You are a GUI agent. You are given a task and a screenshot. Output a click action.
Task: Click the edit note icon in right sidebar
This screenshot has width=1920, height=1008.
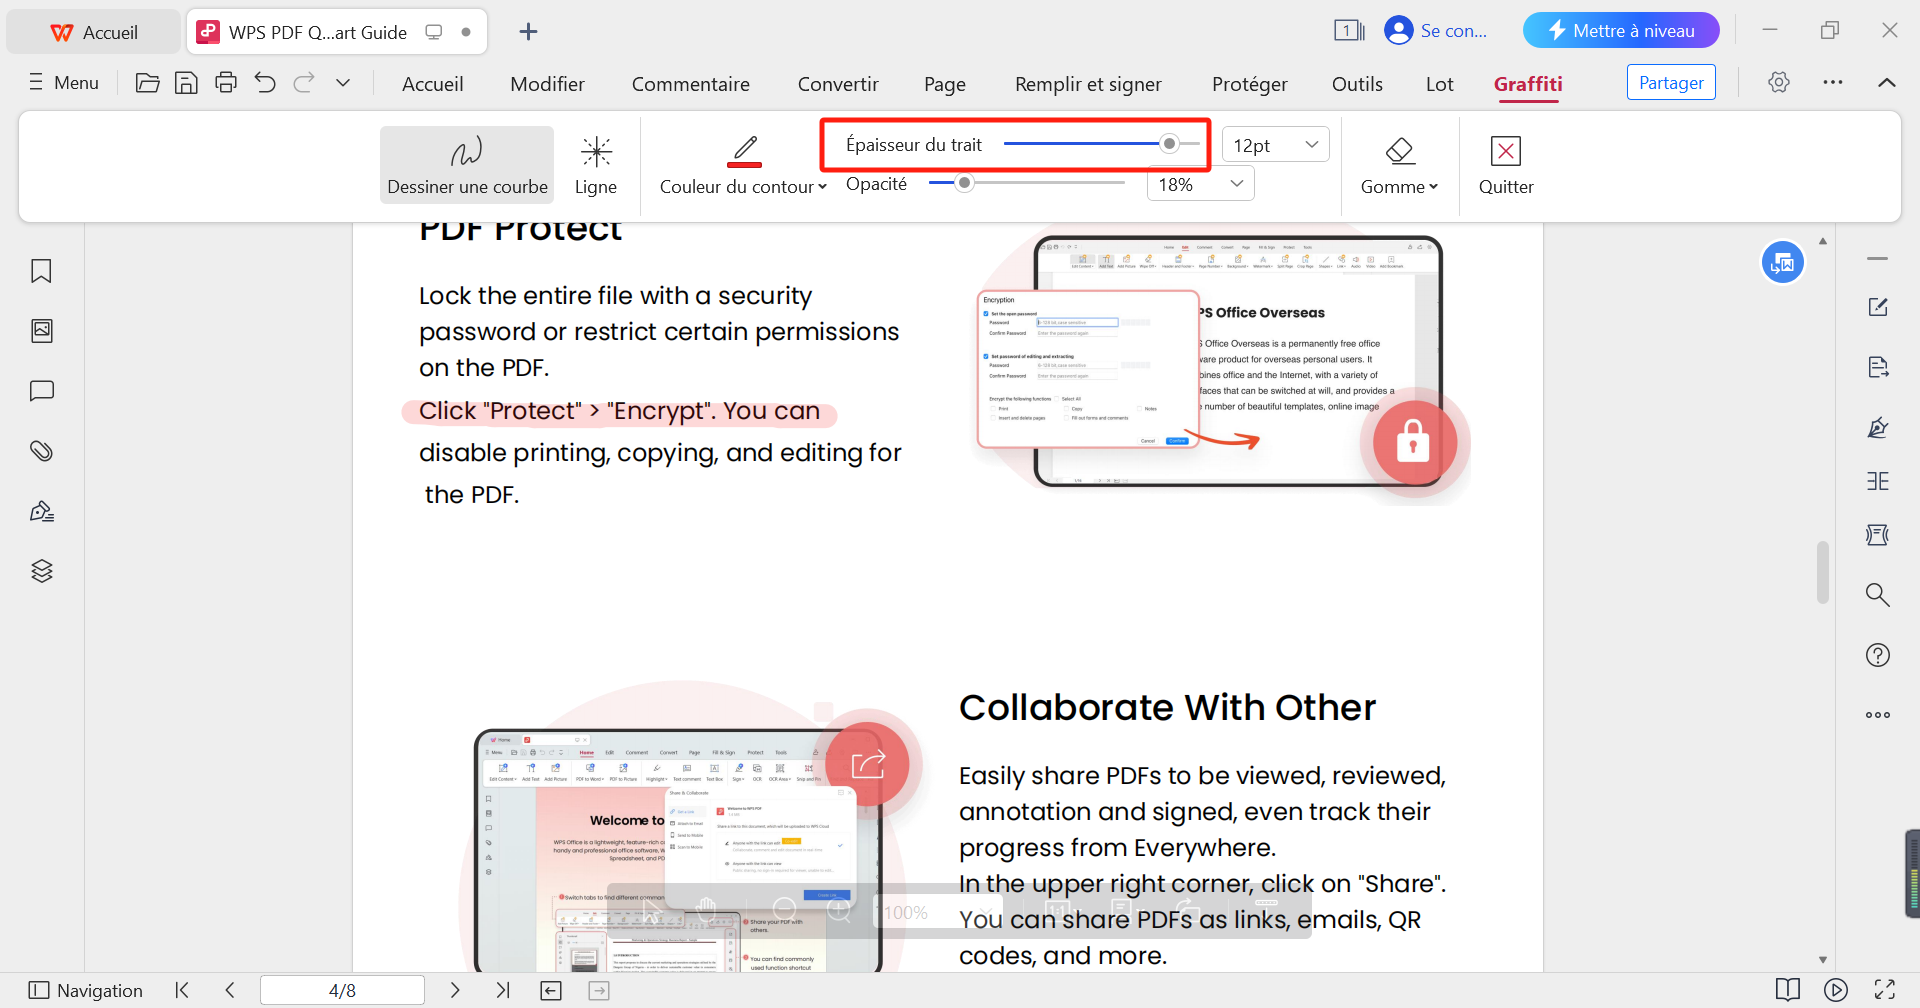1878,307
